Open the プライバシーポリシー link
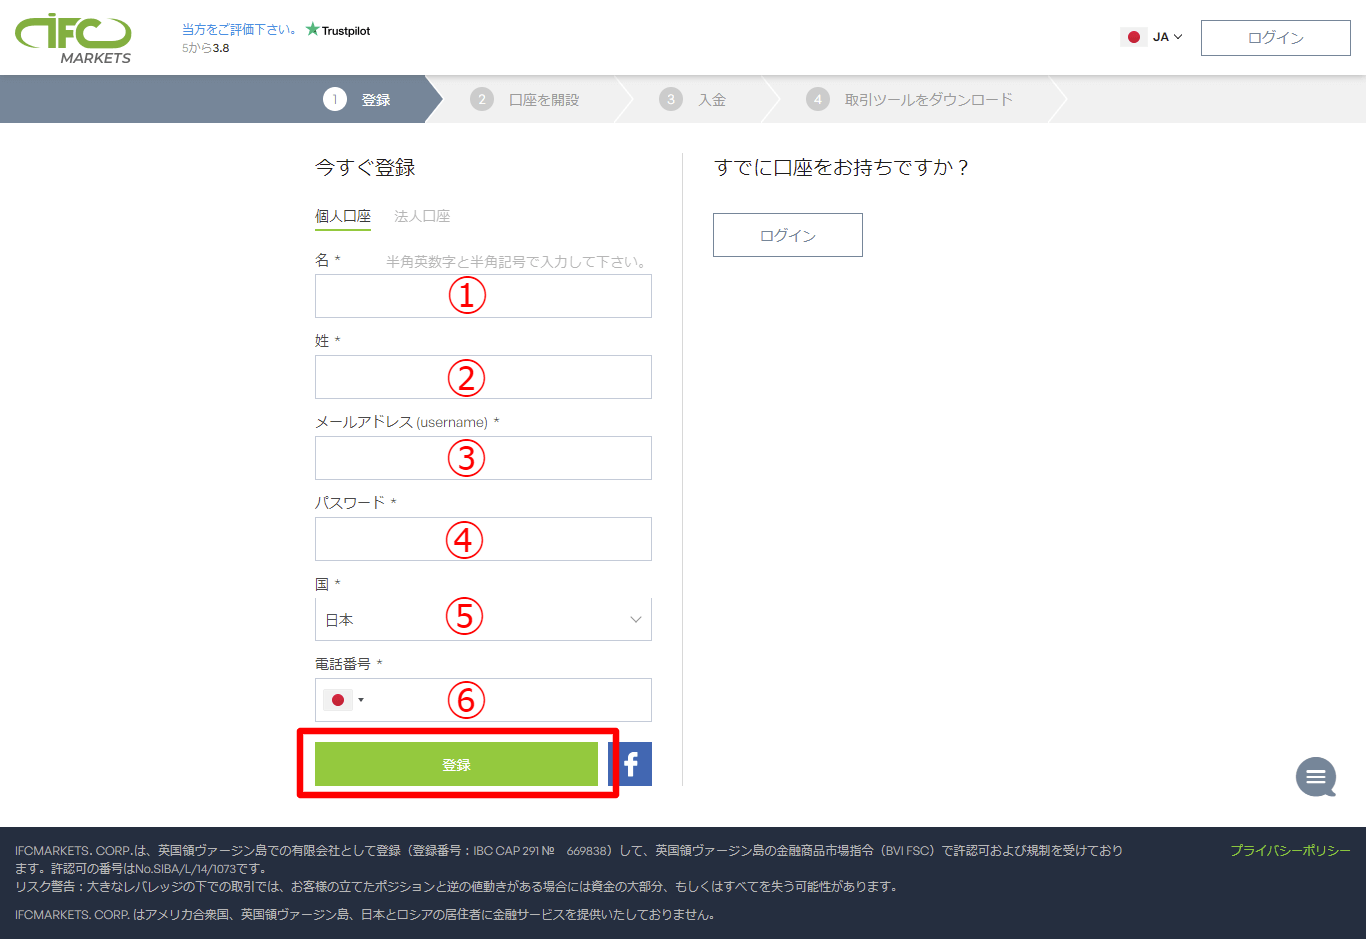This screenshot has height=940, width=1366. coord(1288,850)
